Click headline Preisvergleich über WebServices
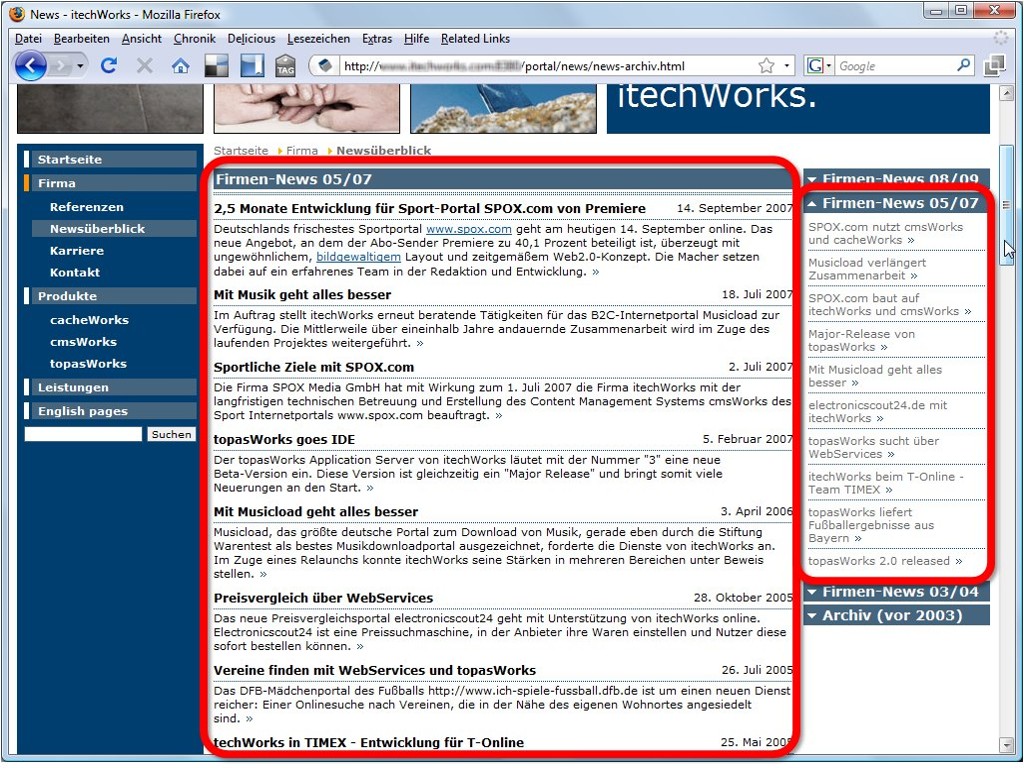The width and height of the screenshot is (1024, 768). pos(323,598)
